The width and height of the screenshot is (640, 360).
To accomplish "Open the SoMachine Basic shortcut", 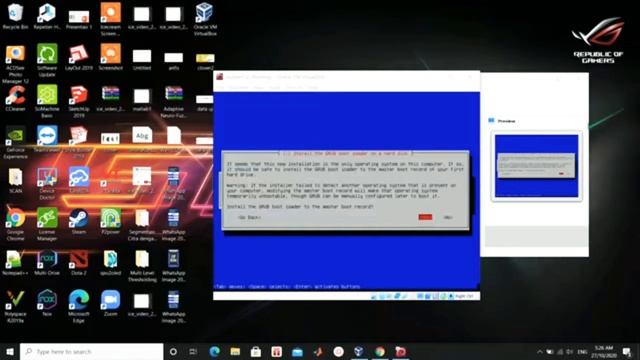I will coord(47,101).
